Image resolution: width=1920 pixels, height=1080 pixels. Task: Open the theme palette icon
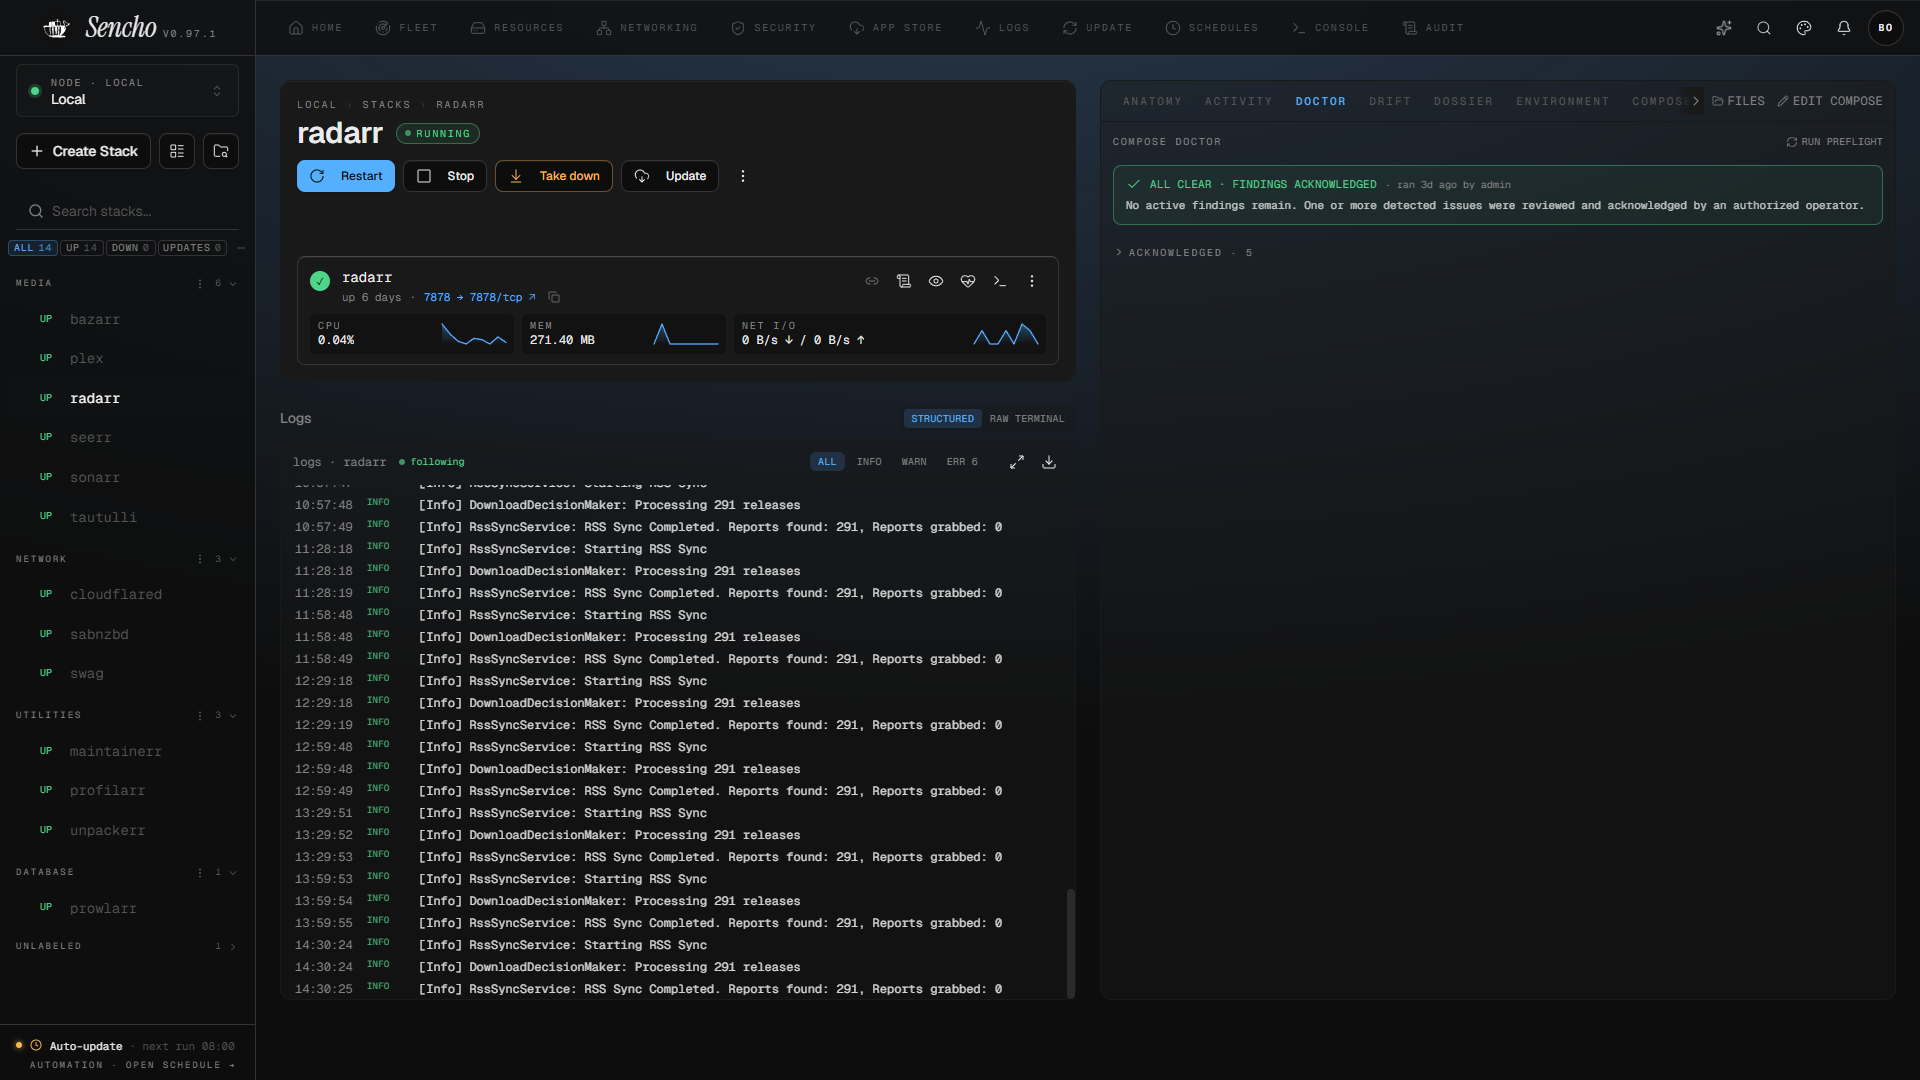coord(1804,28)
